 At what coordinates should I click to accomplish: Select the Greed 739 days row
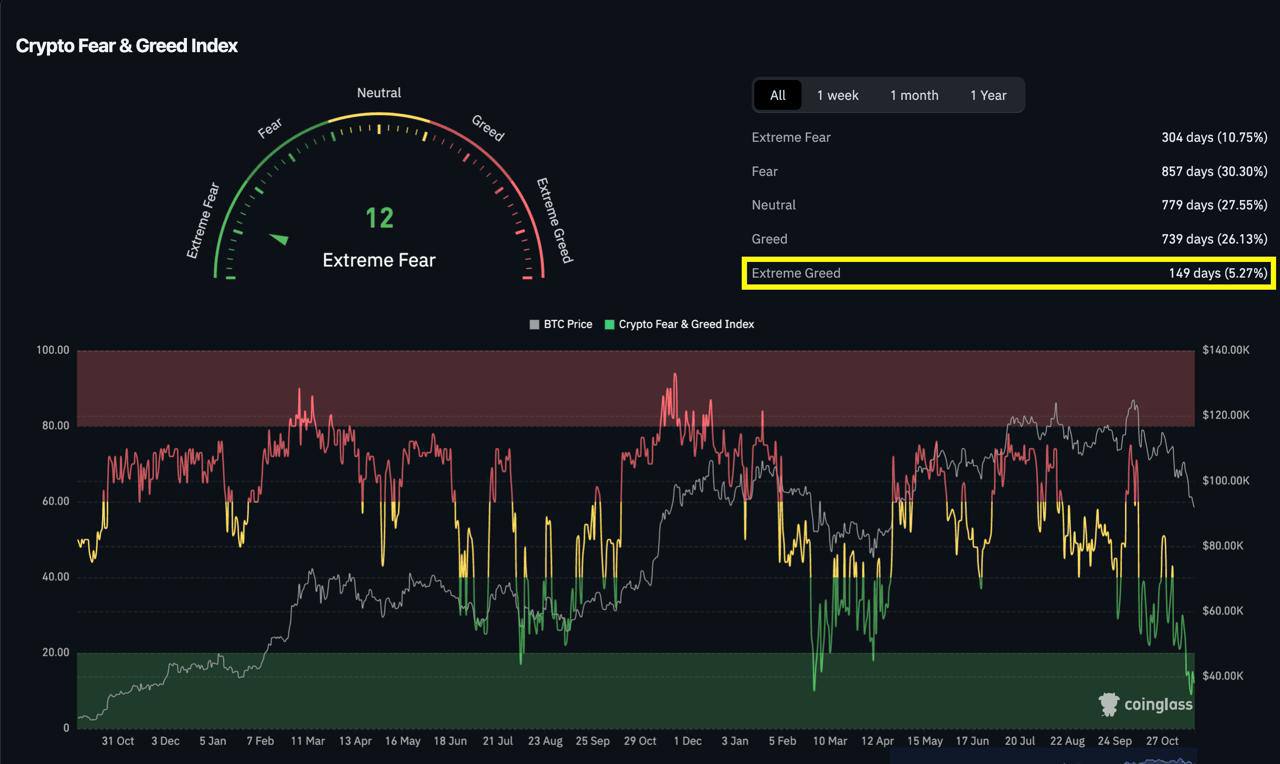[1009, 239]
